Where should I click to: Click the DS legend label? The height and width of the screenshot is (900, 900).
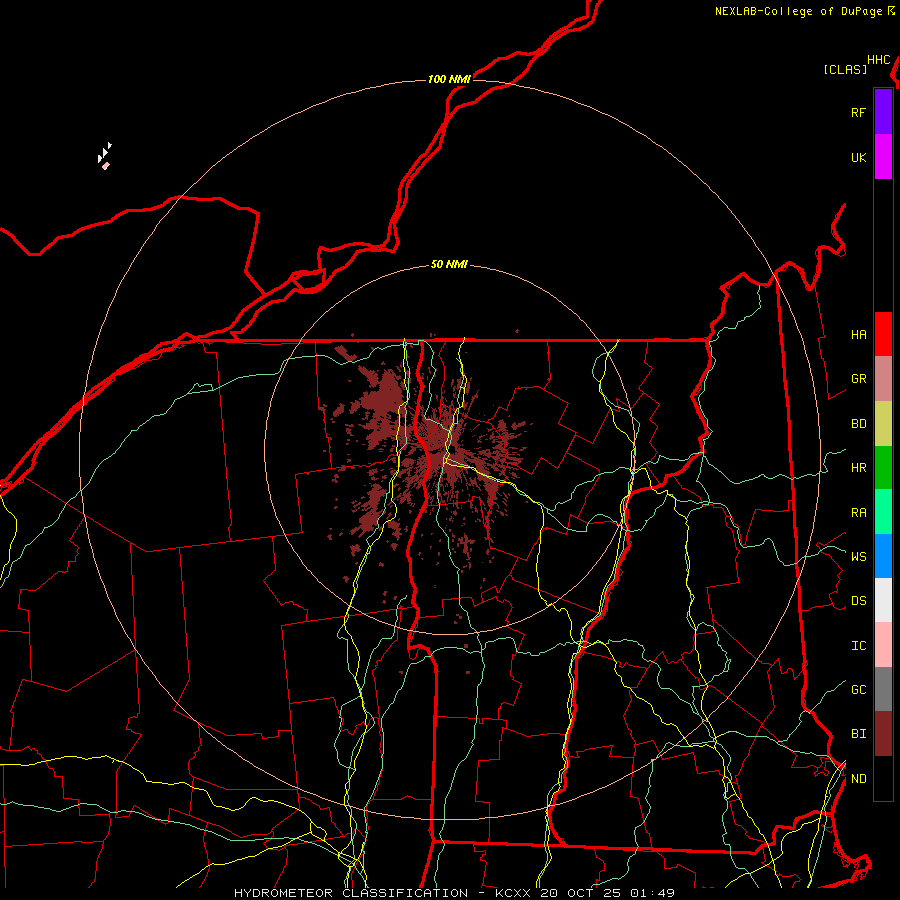[x=858, y=601]
